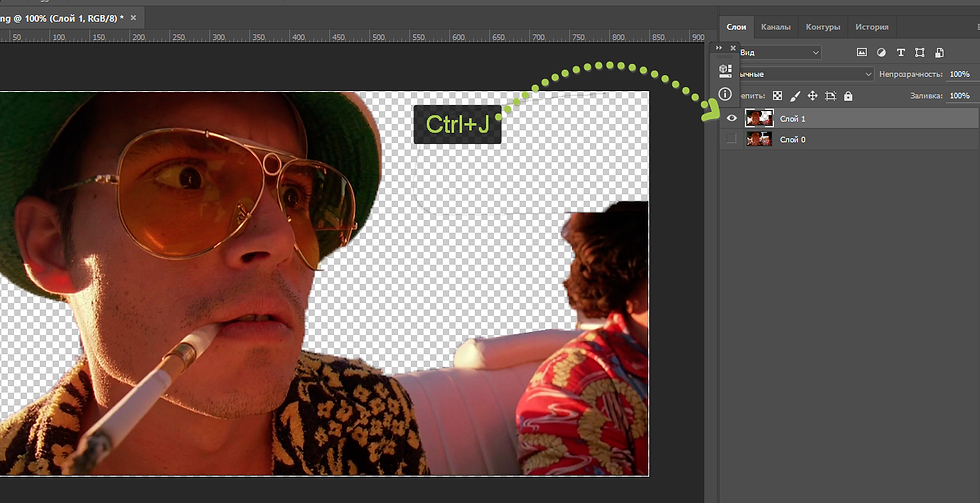Close the collapsed icon panel
Screen dimensions: 980x503
click(x=731, y=47)
